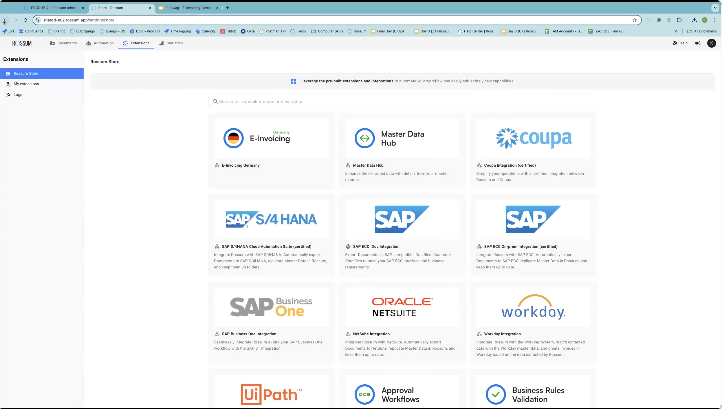The width and height of the screenshot is (724, 409).
Task: Click the magnifier icon in search field
Action: tap(215, 102)
